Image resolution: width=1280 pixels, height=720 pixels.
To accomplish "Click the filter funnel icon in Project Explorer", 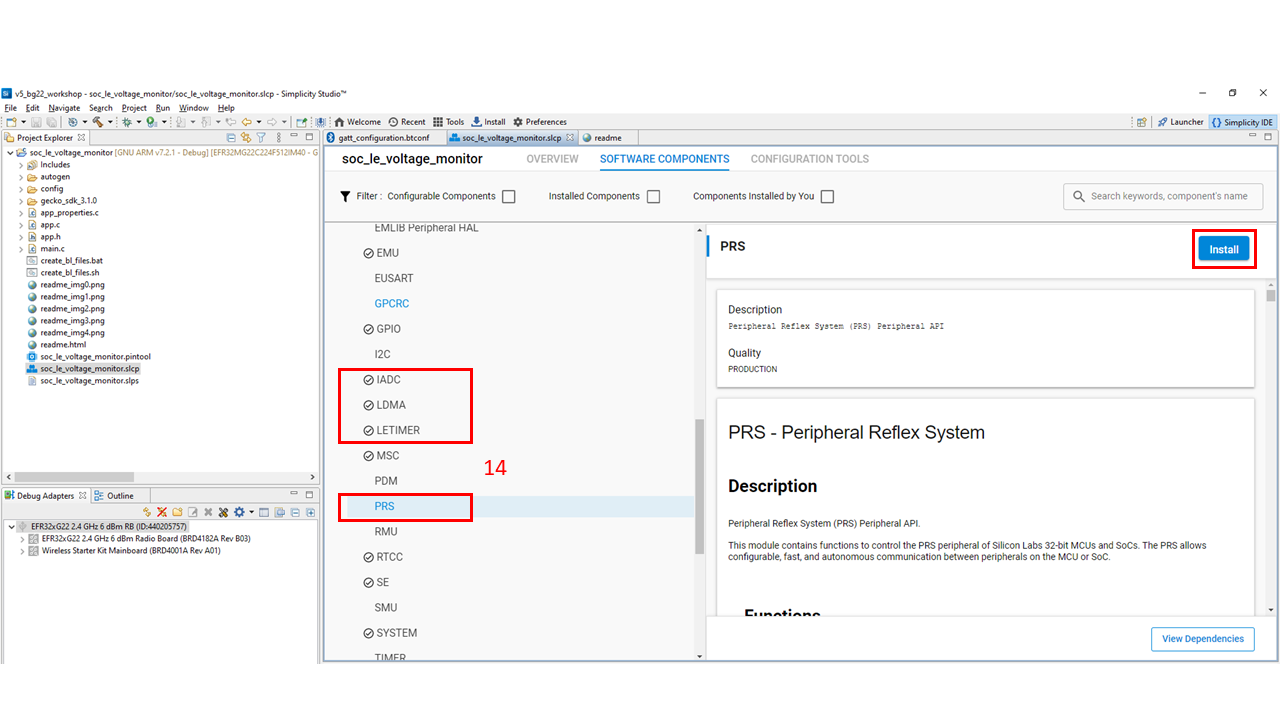I will click(261, 137).
